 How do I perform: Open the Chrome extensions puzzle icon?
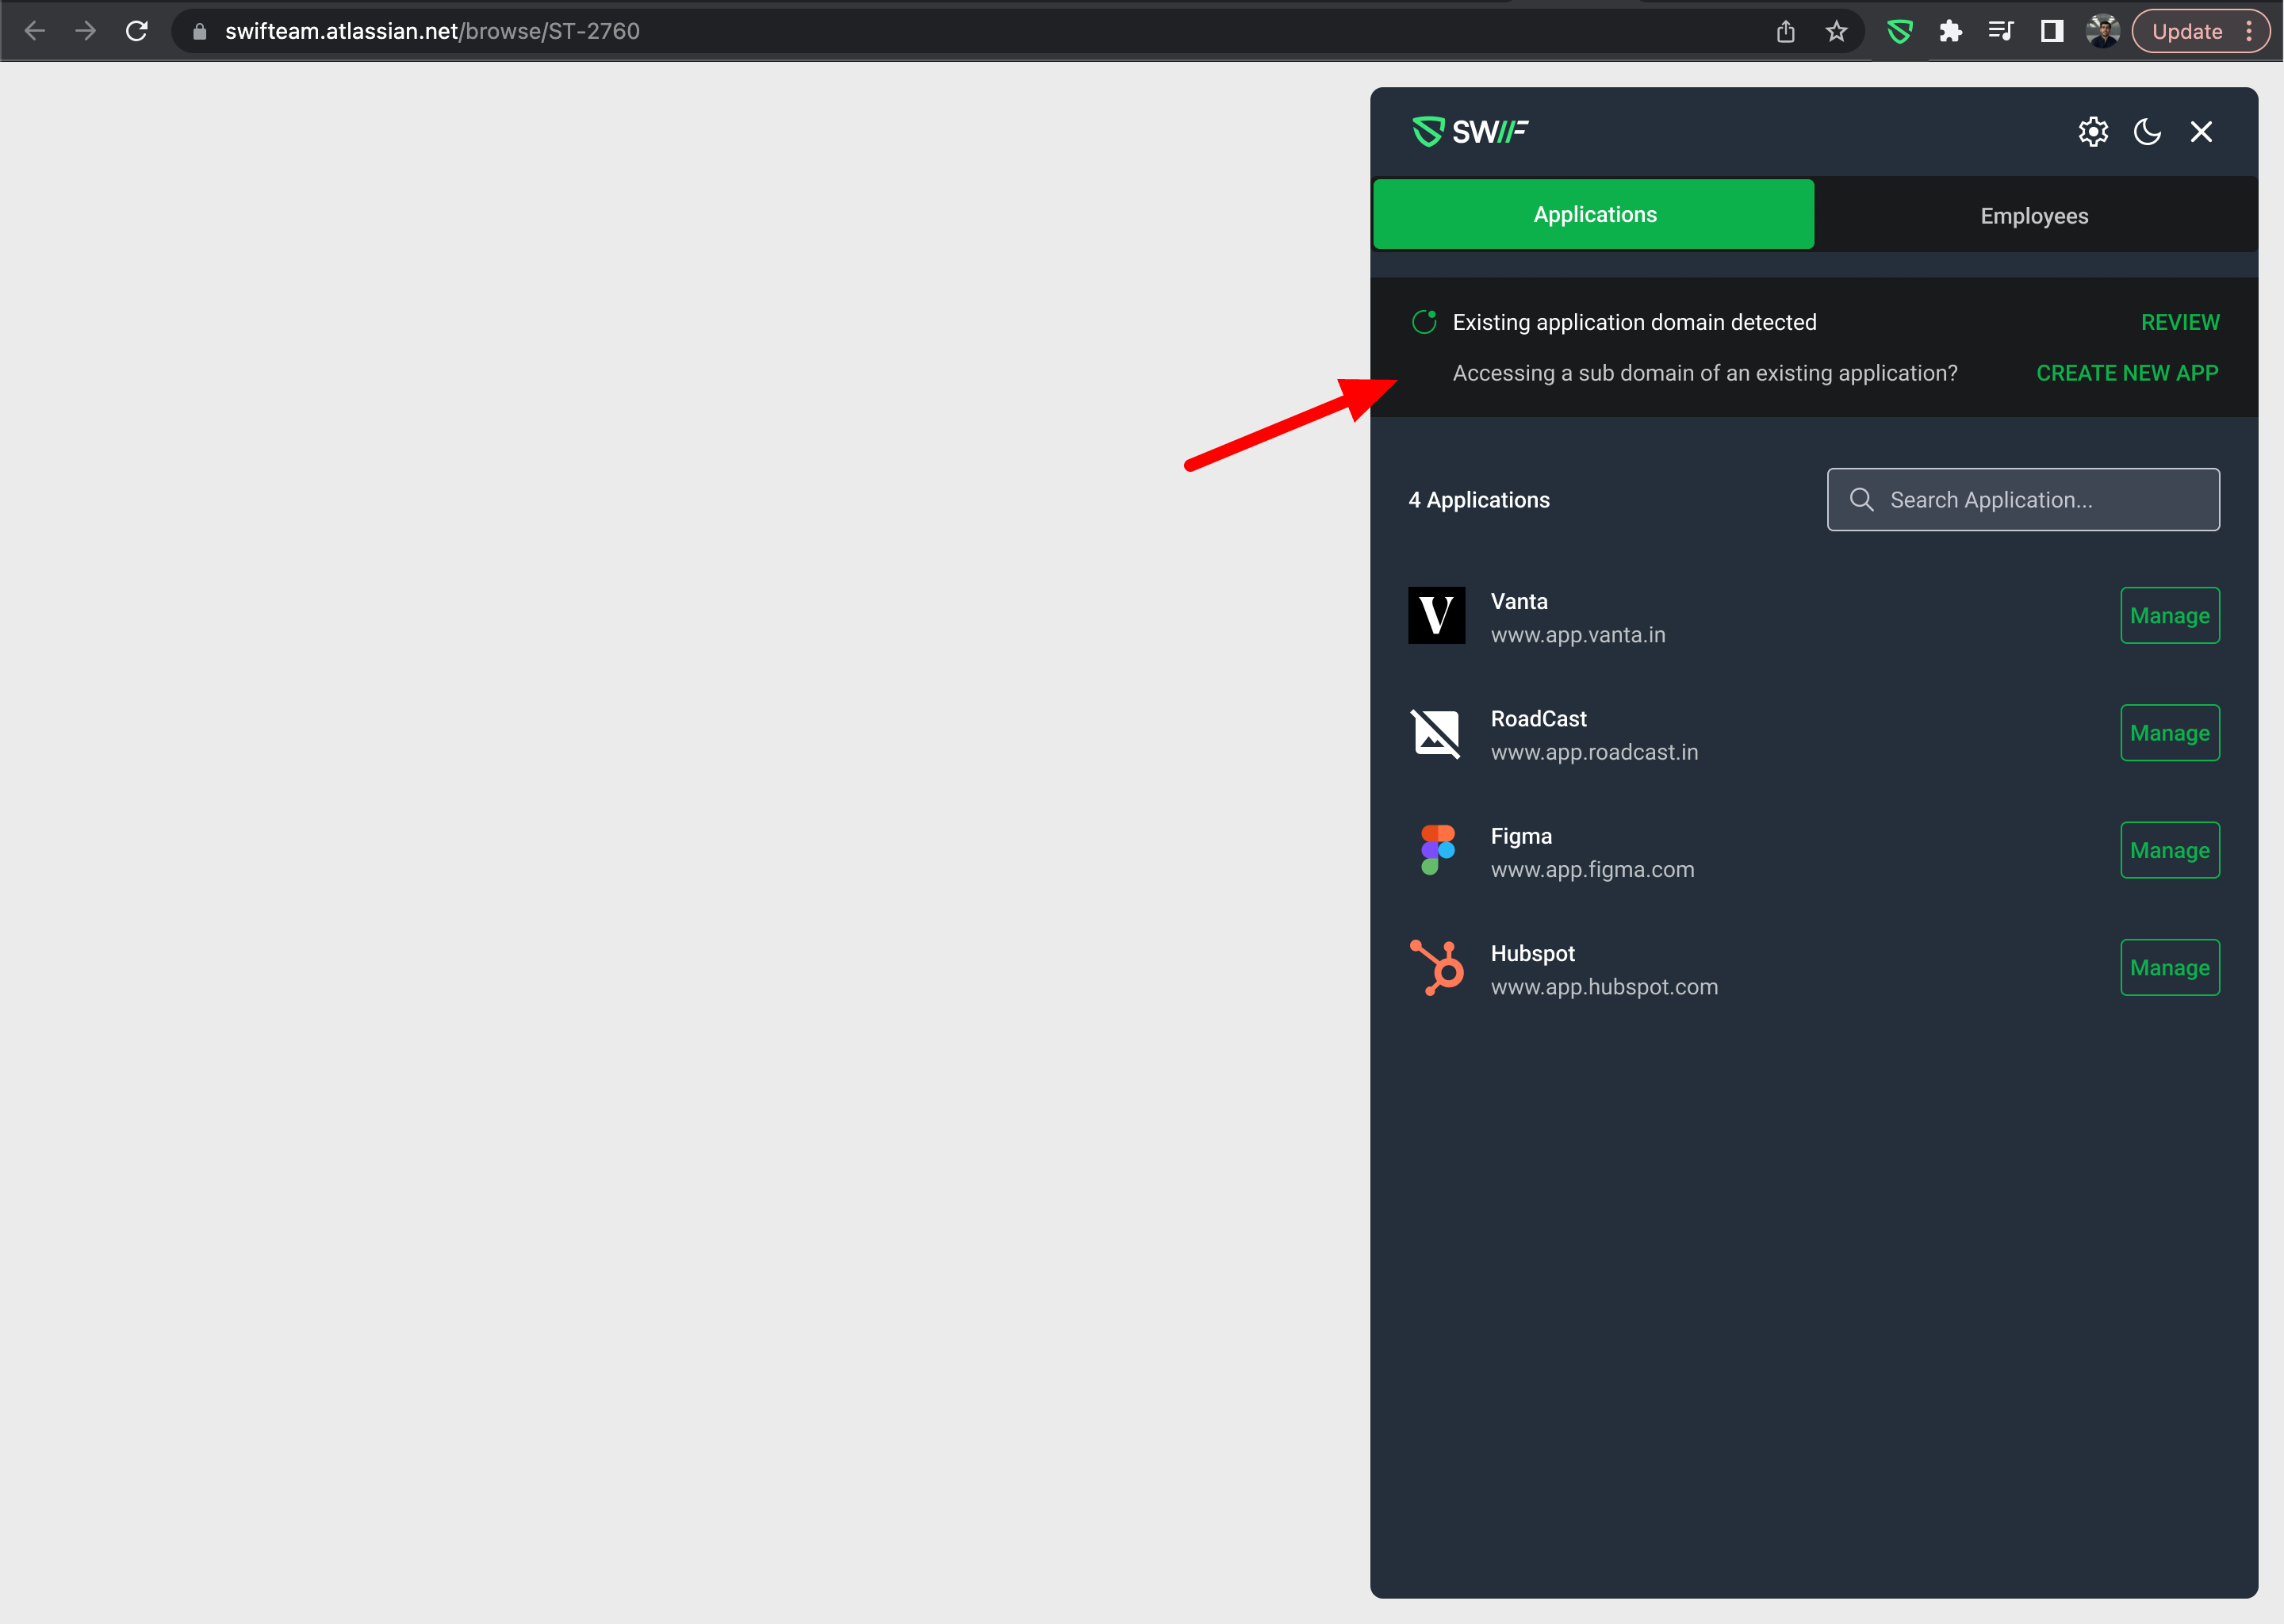(x=1950, y=31)
